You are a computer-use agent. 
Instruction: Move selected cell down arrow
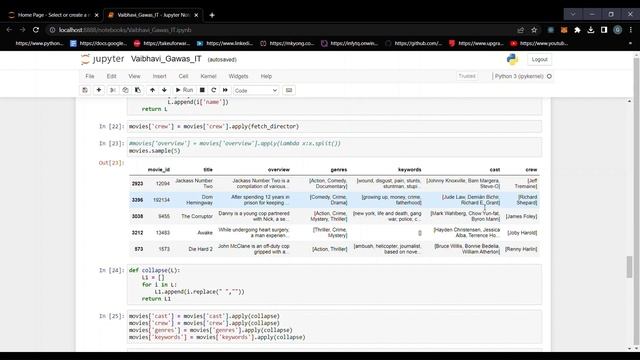point(164,90)
